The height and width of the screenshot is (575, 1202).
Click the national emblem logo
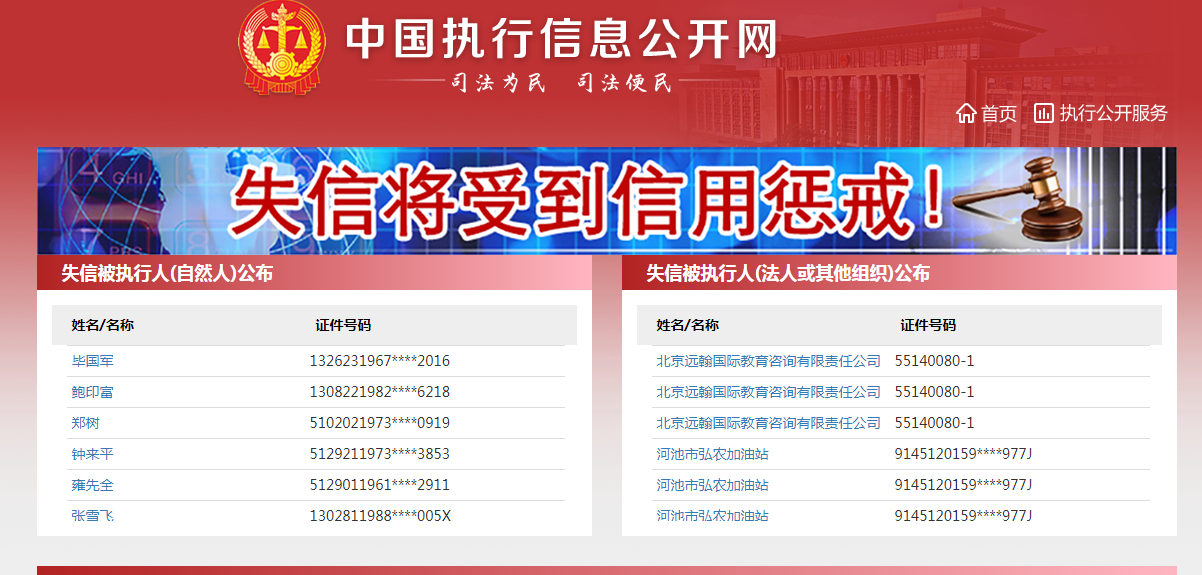pyautogui.click(x=282, y=47)
